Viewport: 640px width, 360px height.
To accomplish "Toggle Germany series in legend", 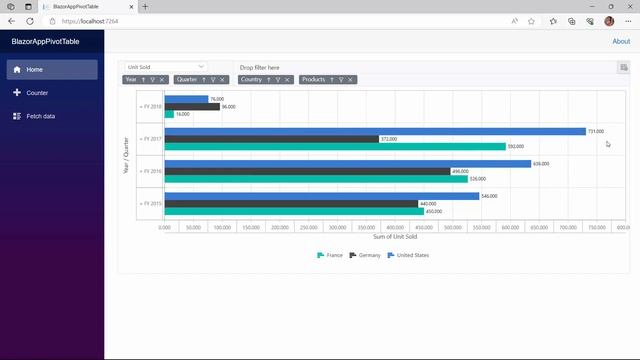I will (365, 255).
